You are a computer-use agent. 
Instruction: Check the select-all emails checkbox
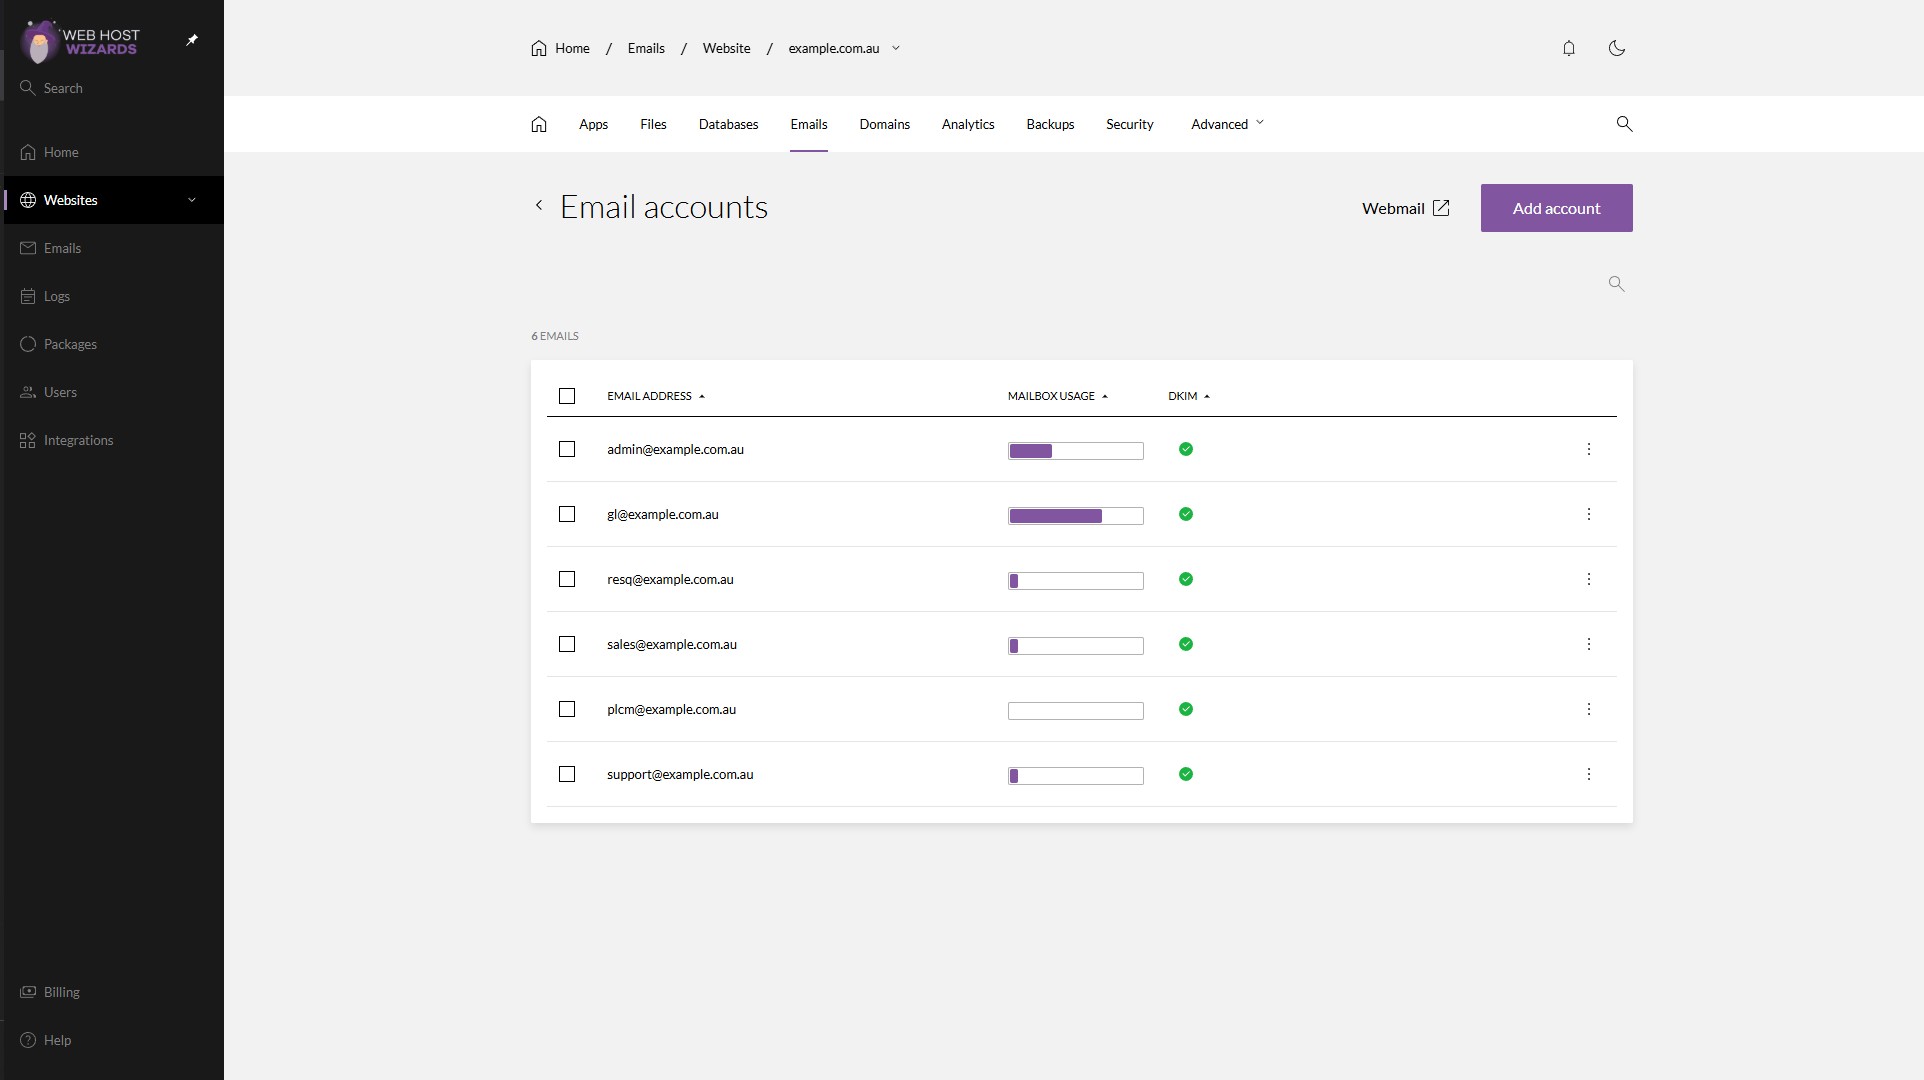coord(567,396)
